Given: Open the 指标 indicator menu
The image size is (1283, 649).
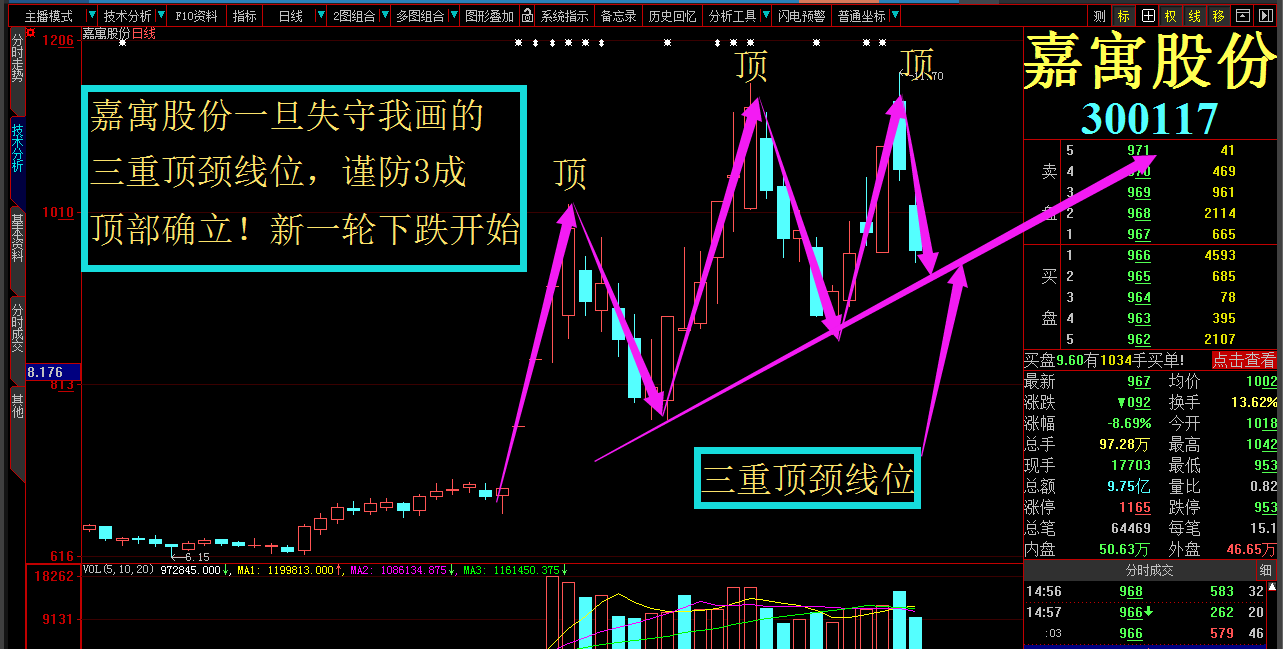Looking at the screenshot, I should (244, 16).
